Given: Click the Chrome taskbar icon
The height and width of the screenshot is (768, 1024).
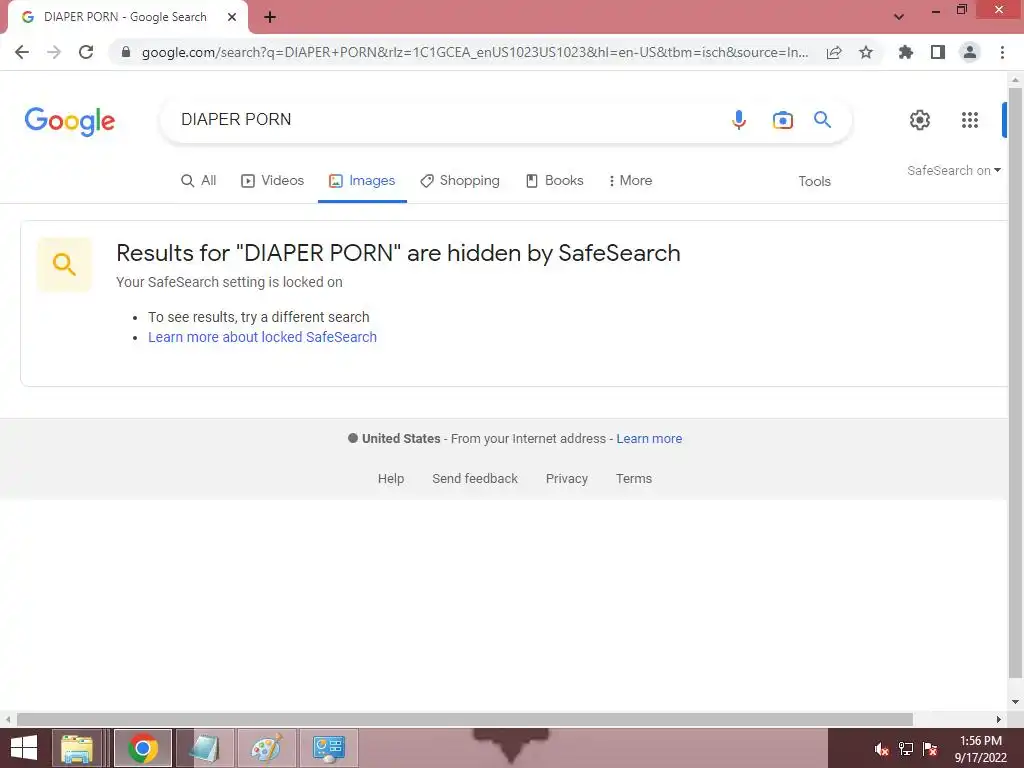Looking at the screenshot, I should (143, 748).
